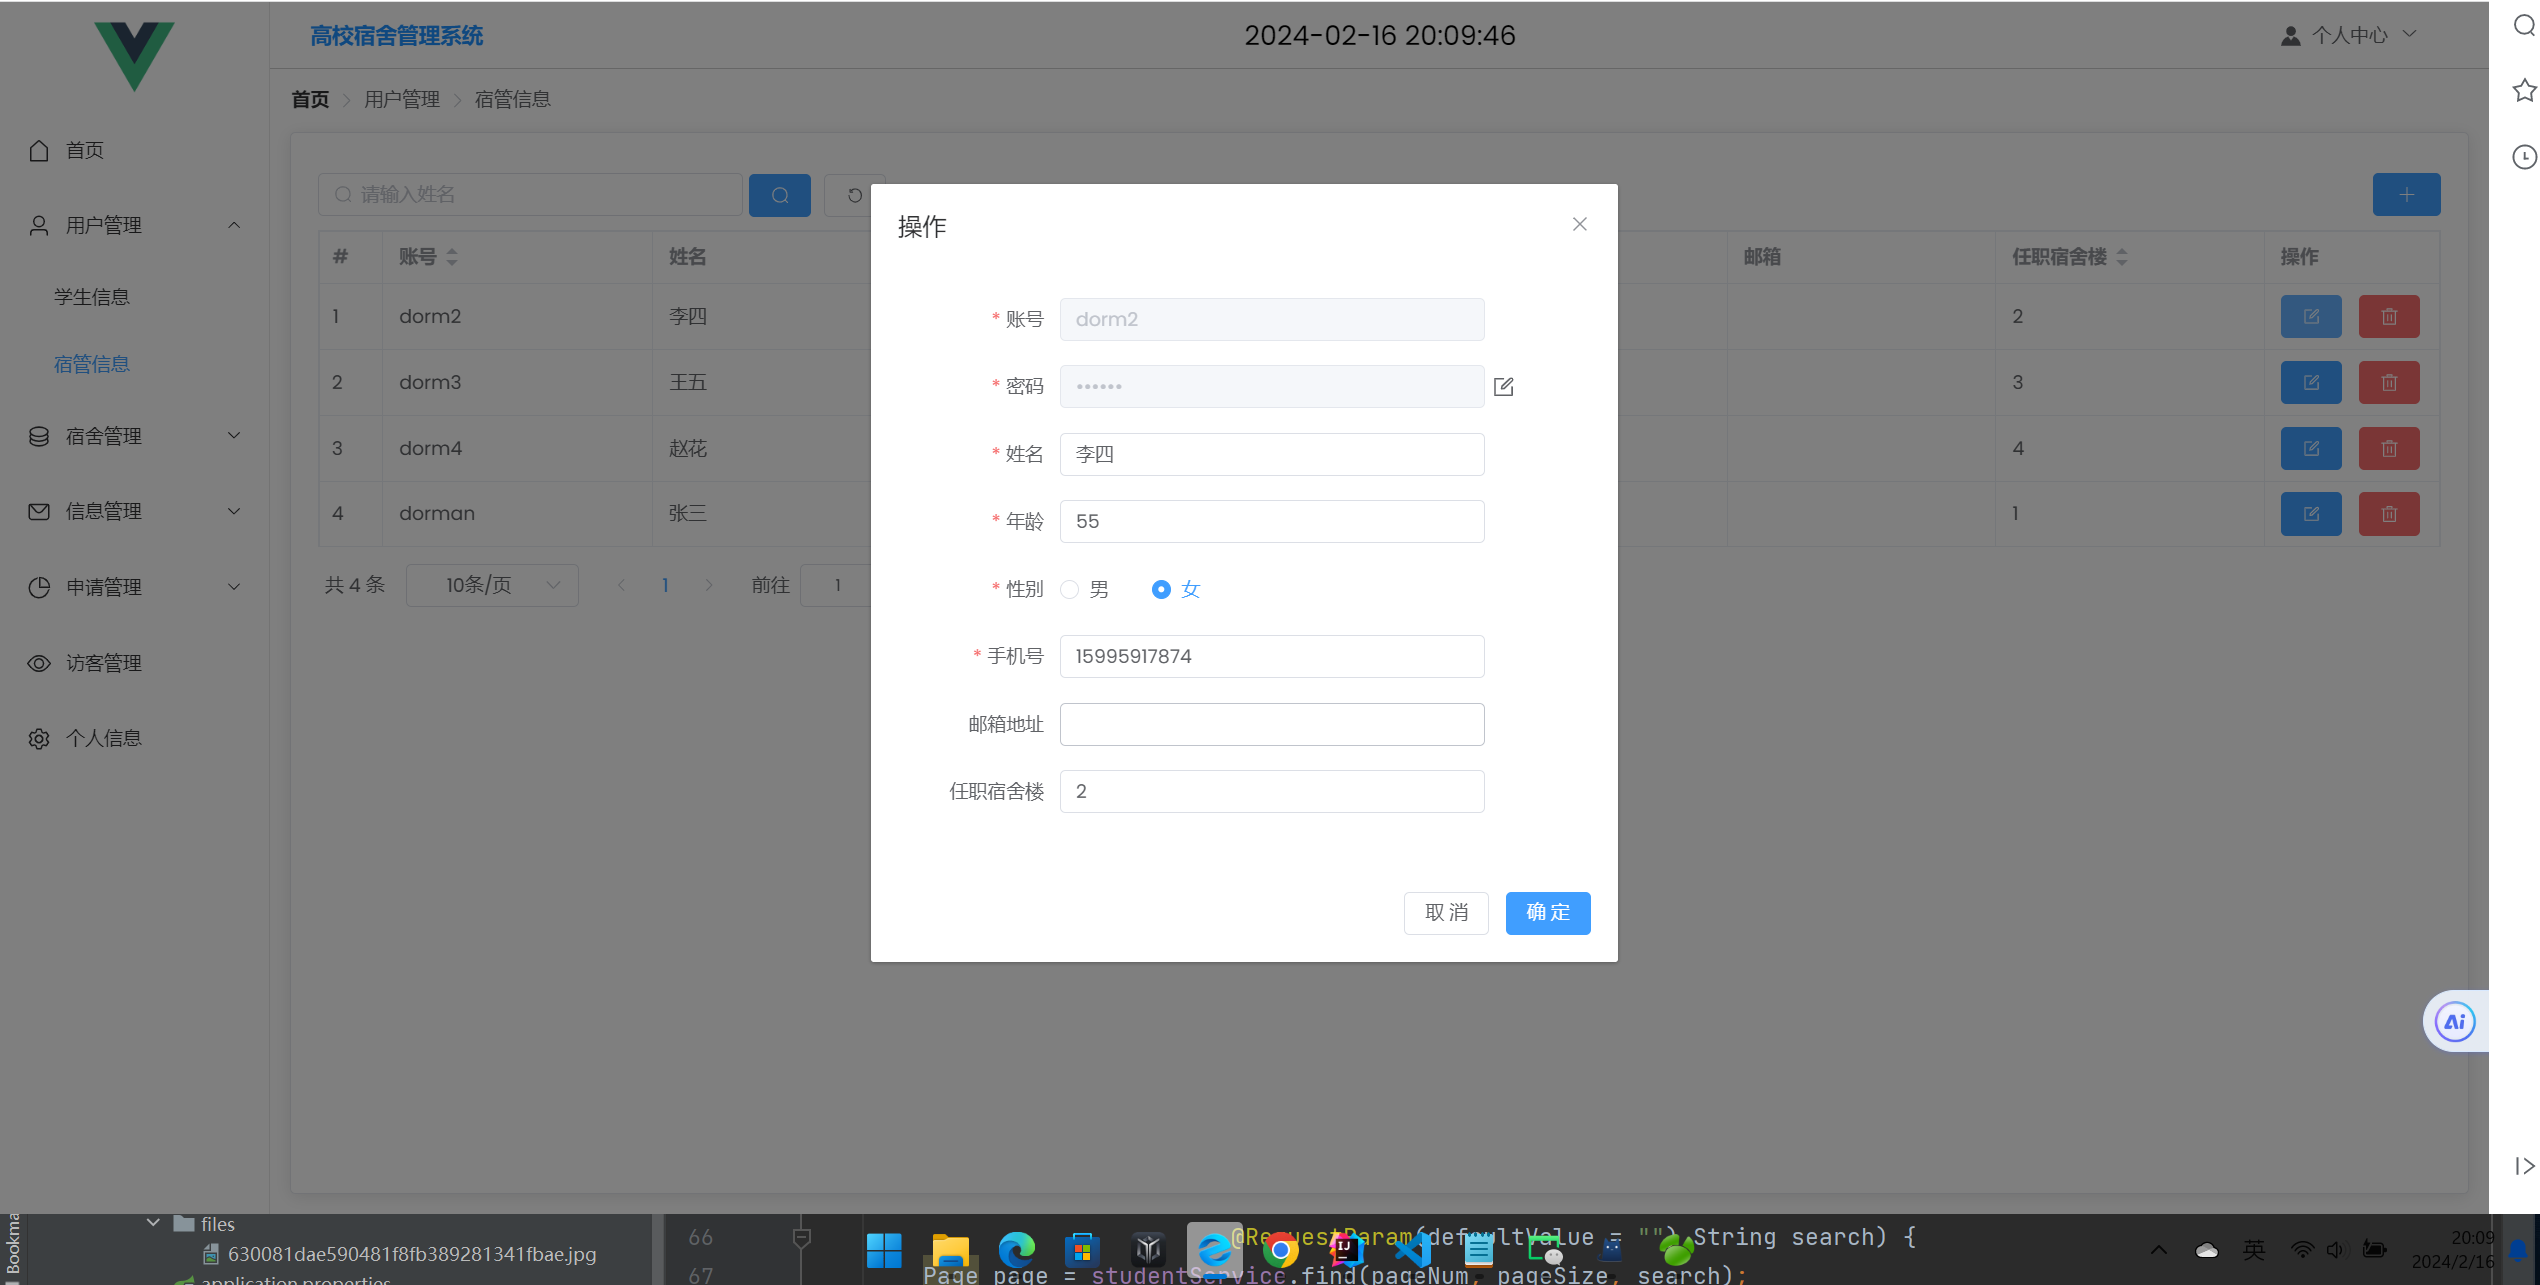
Task: Select the 女 gender radio button
Action: [1160, 589]
